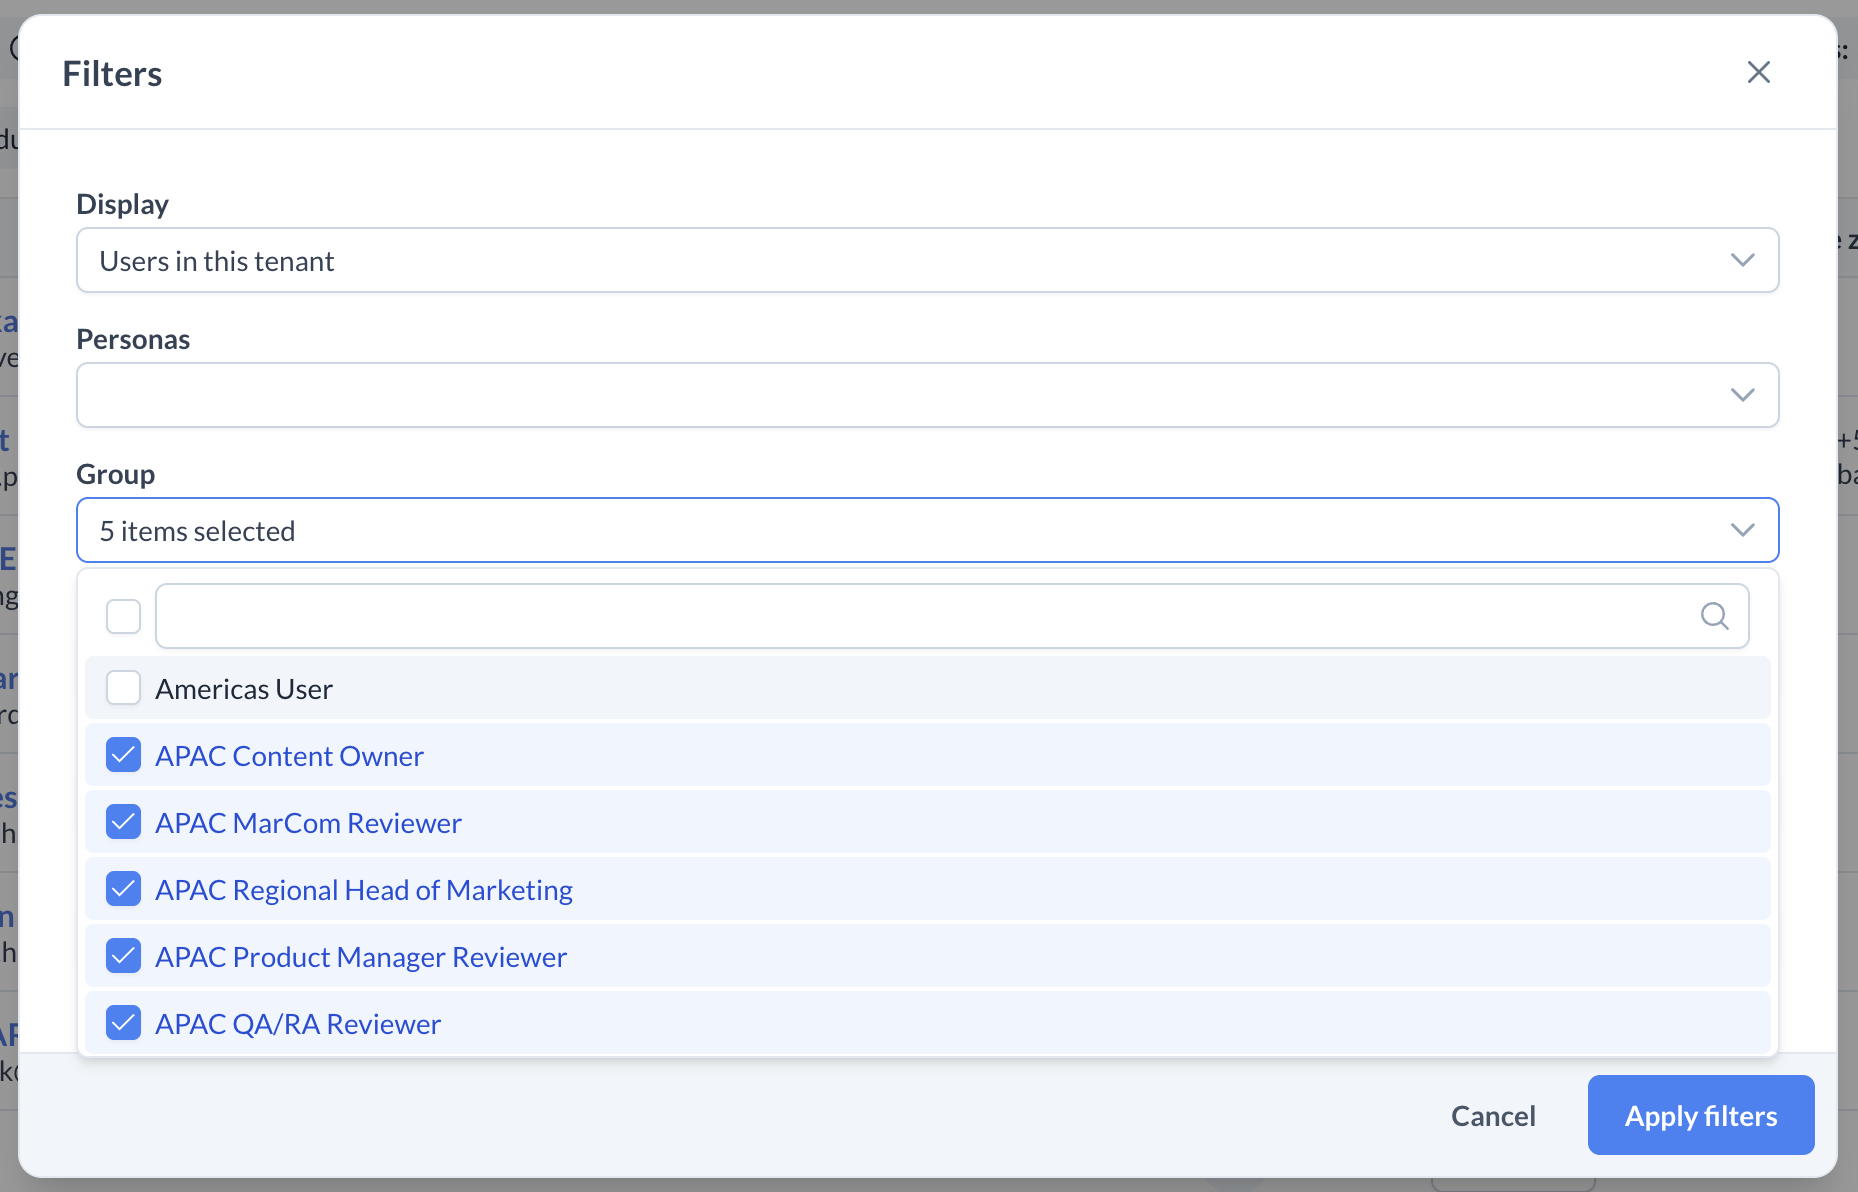This screenshot has width=1858, height=1192.
Task: Close the Filters dialog
Action: pyautogui.click(x=1759, y=72)
